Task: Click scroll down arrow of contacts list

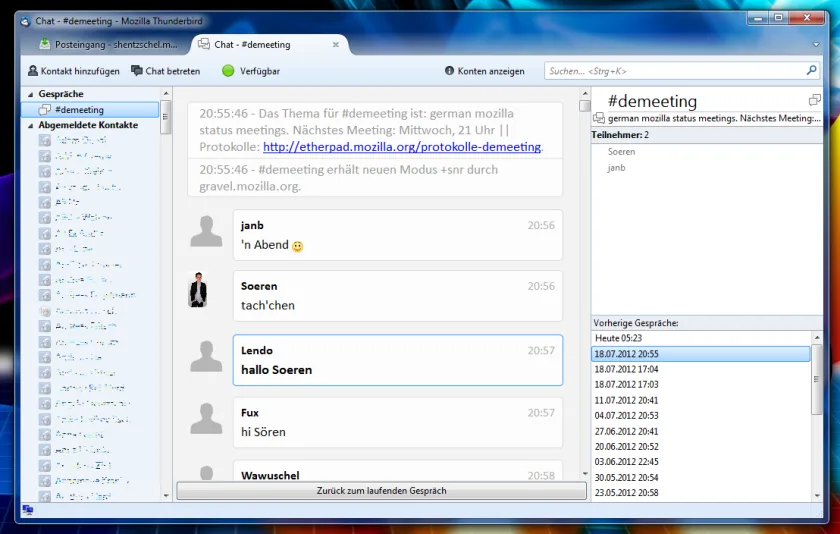Action: coord(166,496)
